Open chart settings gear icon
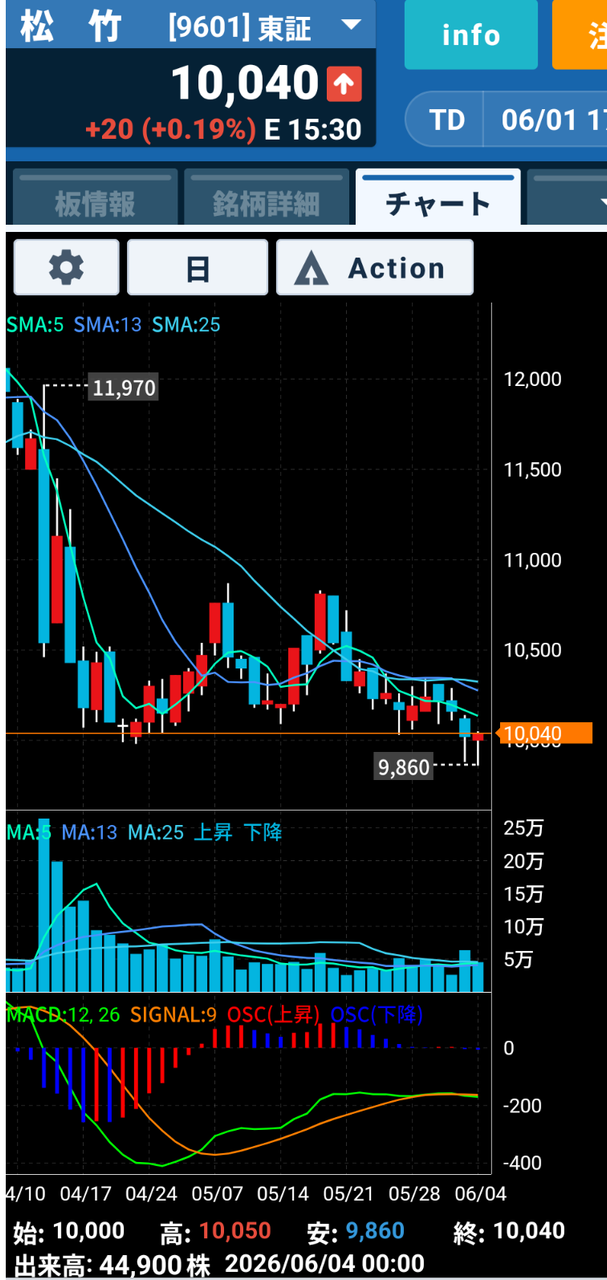Viewport: 607px width, 1280px height. coord(67,267)
